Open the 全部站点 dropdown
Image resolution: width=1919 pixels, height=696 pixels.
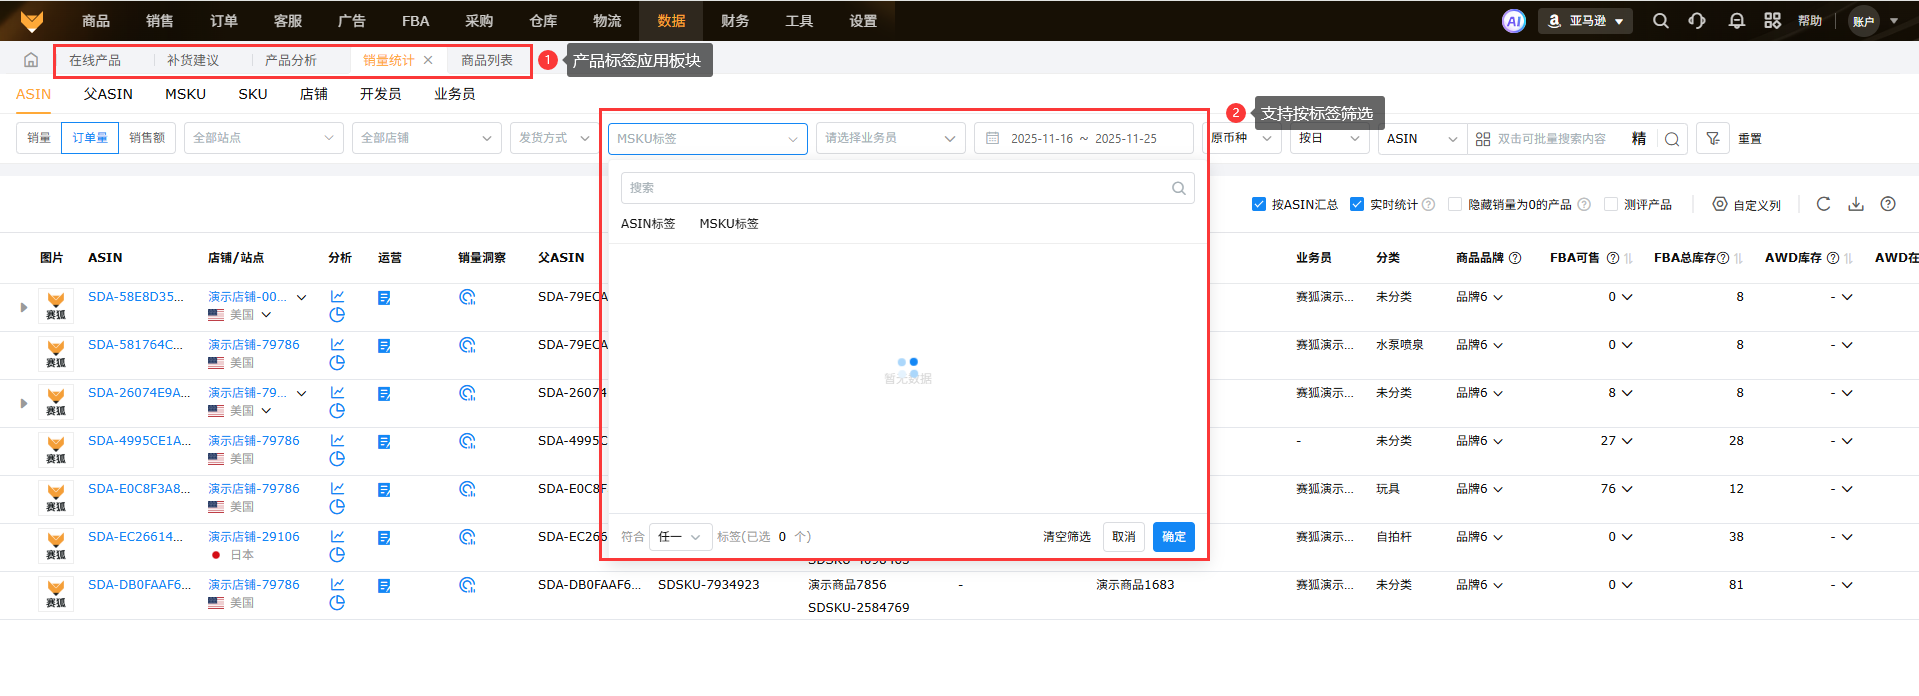tap(263, 138)
